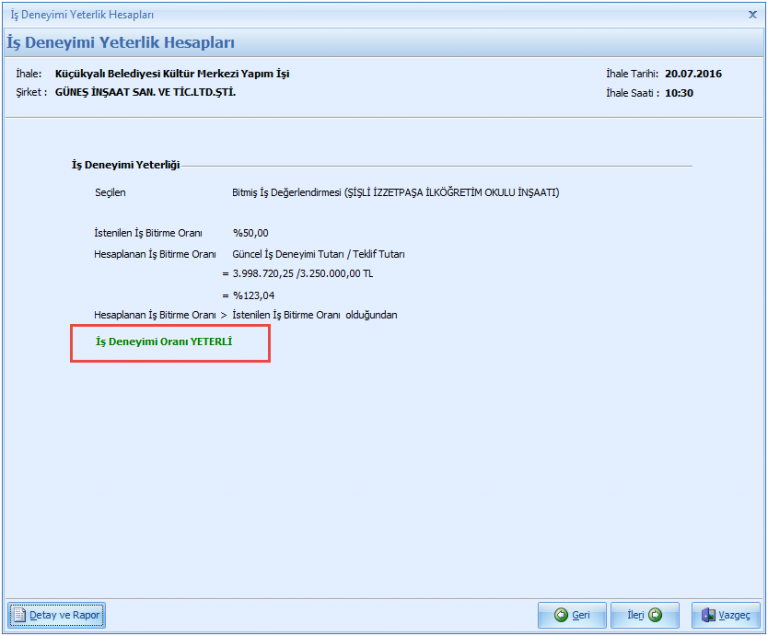The height and width of the screenshot is (636, 768).
Task: Cancel using the Vazgeç button
Action: tap(726, 615)
